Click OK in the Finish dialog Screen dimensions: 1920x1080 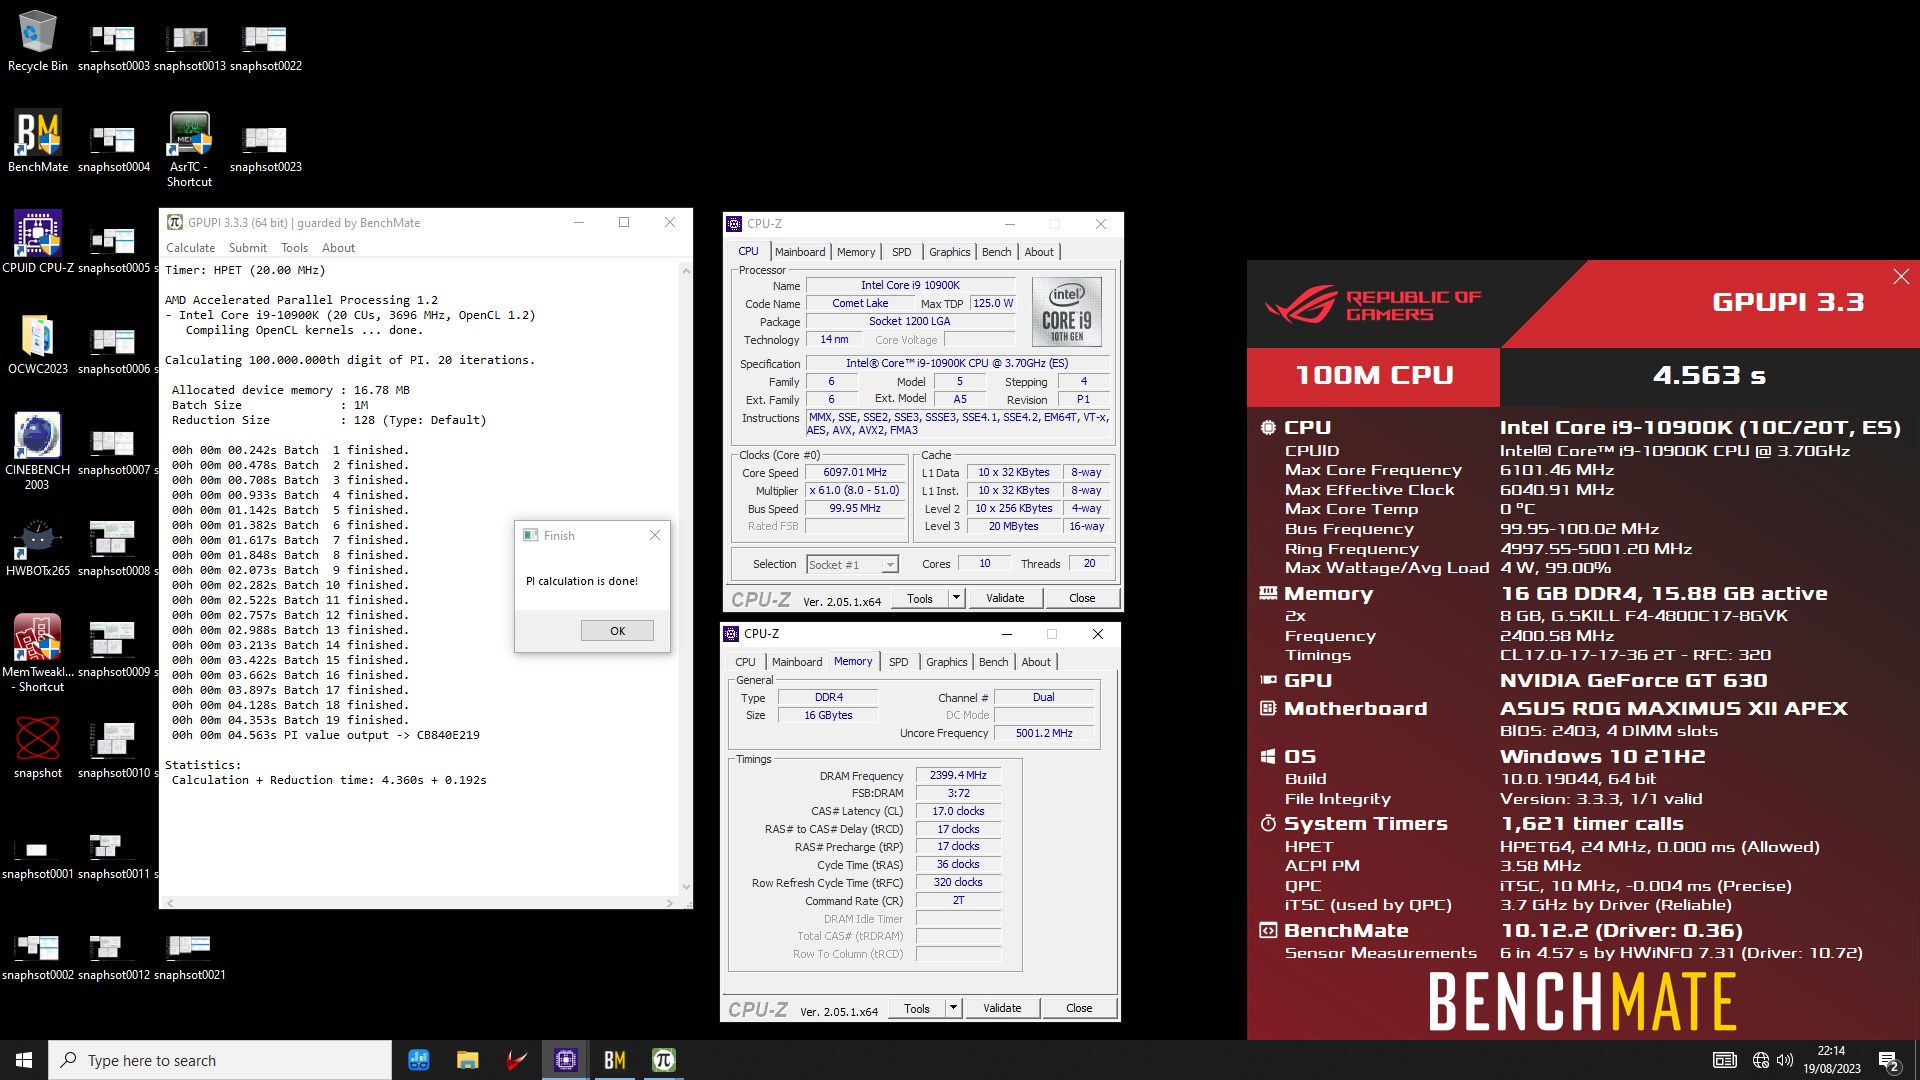pos(617,631)
